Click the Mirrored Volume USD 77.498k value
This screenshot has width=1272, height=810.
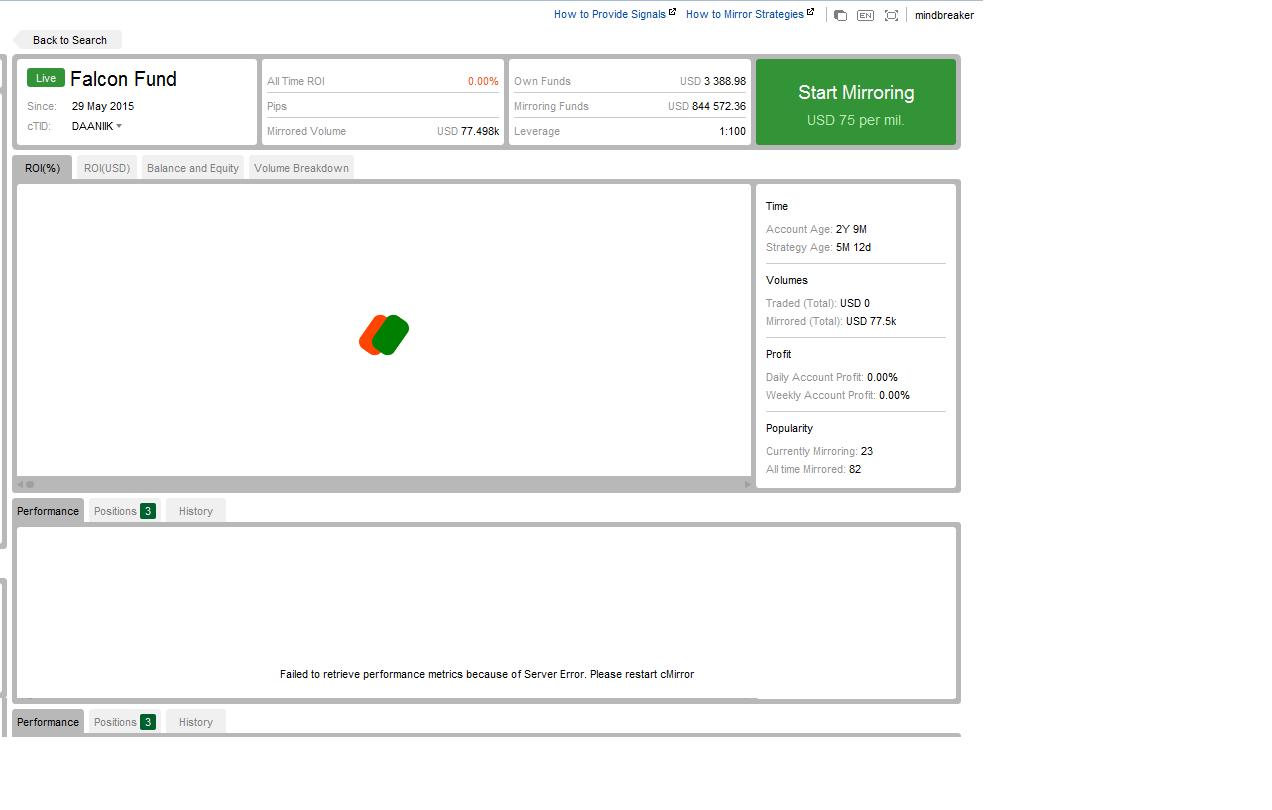468,131
